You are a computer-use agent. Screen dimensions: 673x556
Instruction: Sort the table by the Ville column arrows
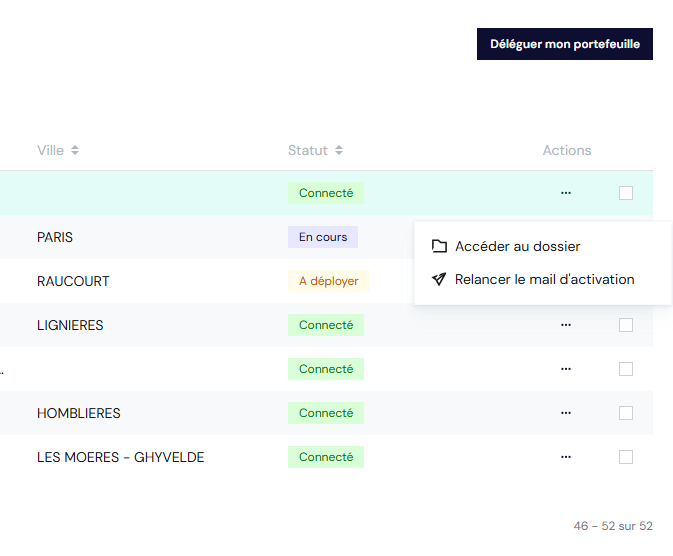pos(75,151)
